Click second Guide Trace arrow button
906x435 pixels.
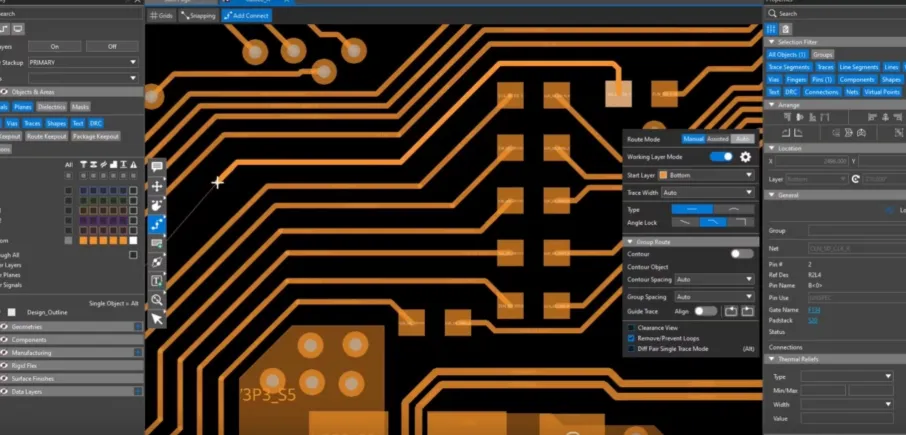(748, 311)
